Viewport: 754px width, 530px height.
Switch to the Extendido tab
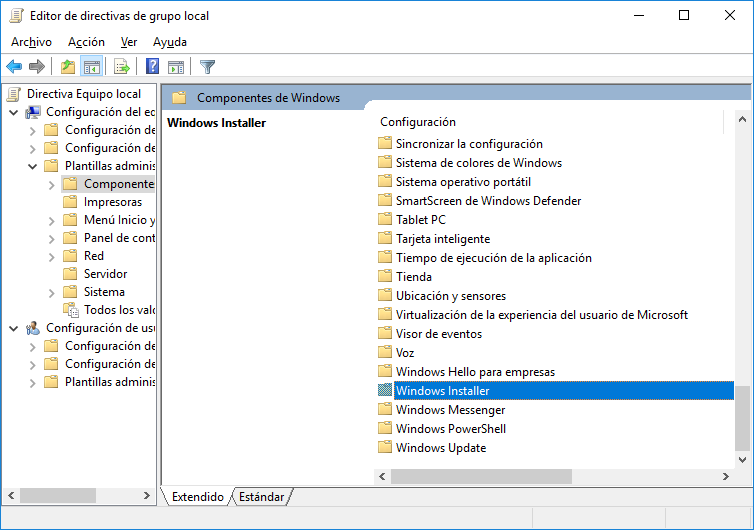(x=198, y=497)
